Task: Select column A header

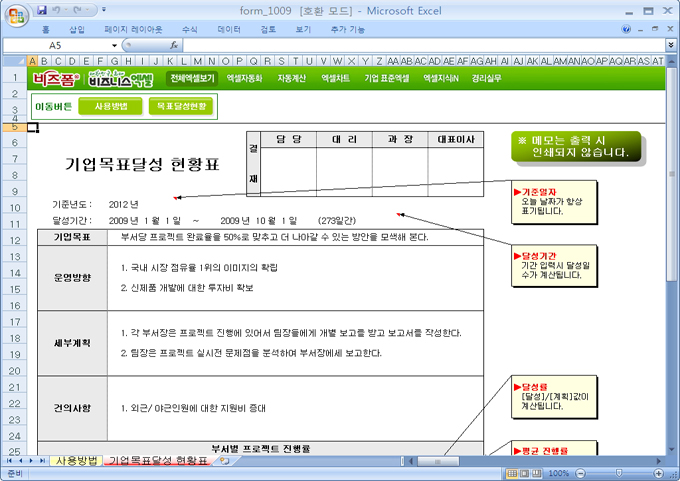Action: [x=33, y=61]
